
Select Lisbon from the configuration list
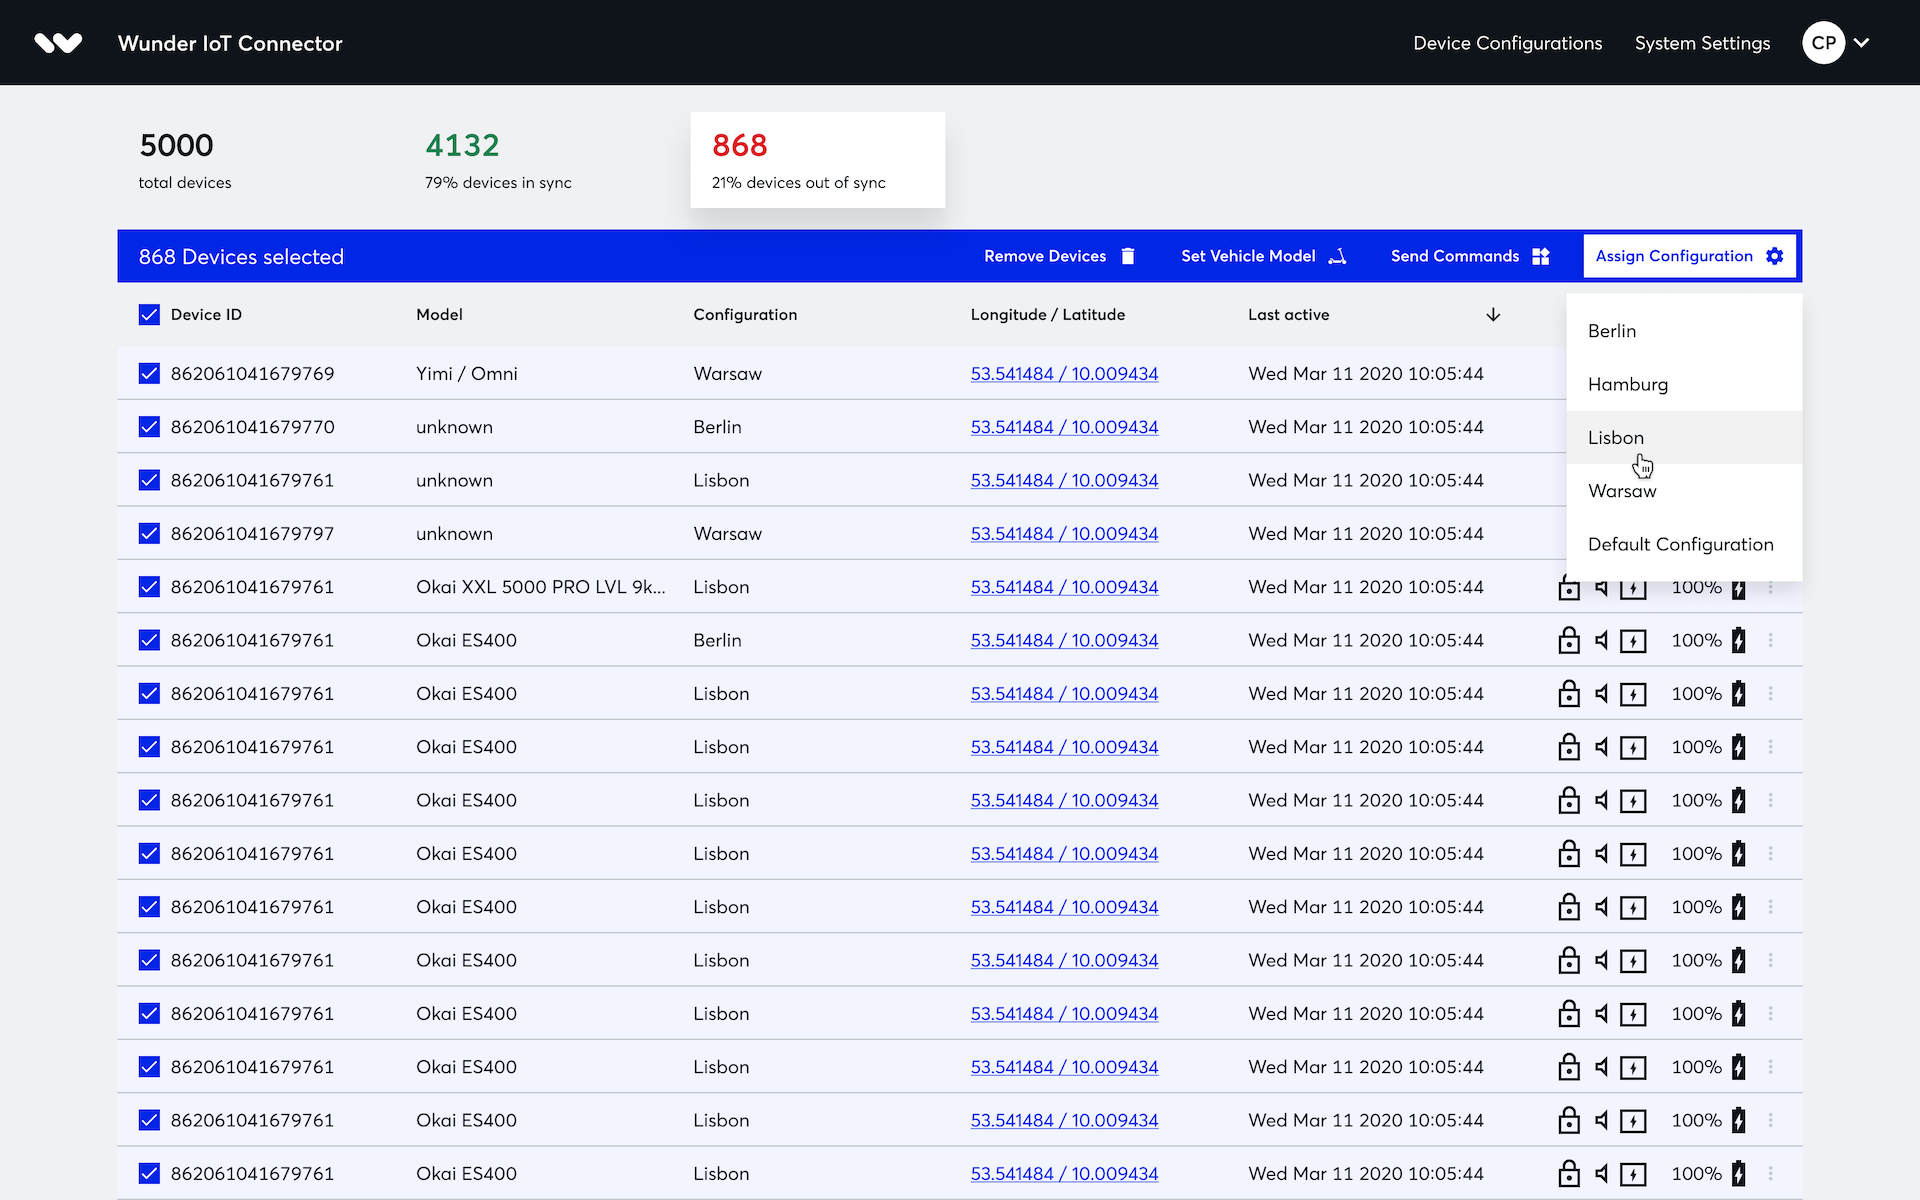1616,437
